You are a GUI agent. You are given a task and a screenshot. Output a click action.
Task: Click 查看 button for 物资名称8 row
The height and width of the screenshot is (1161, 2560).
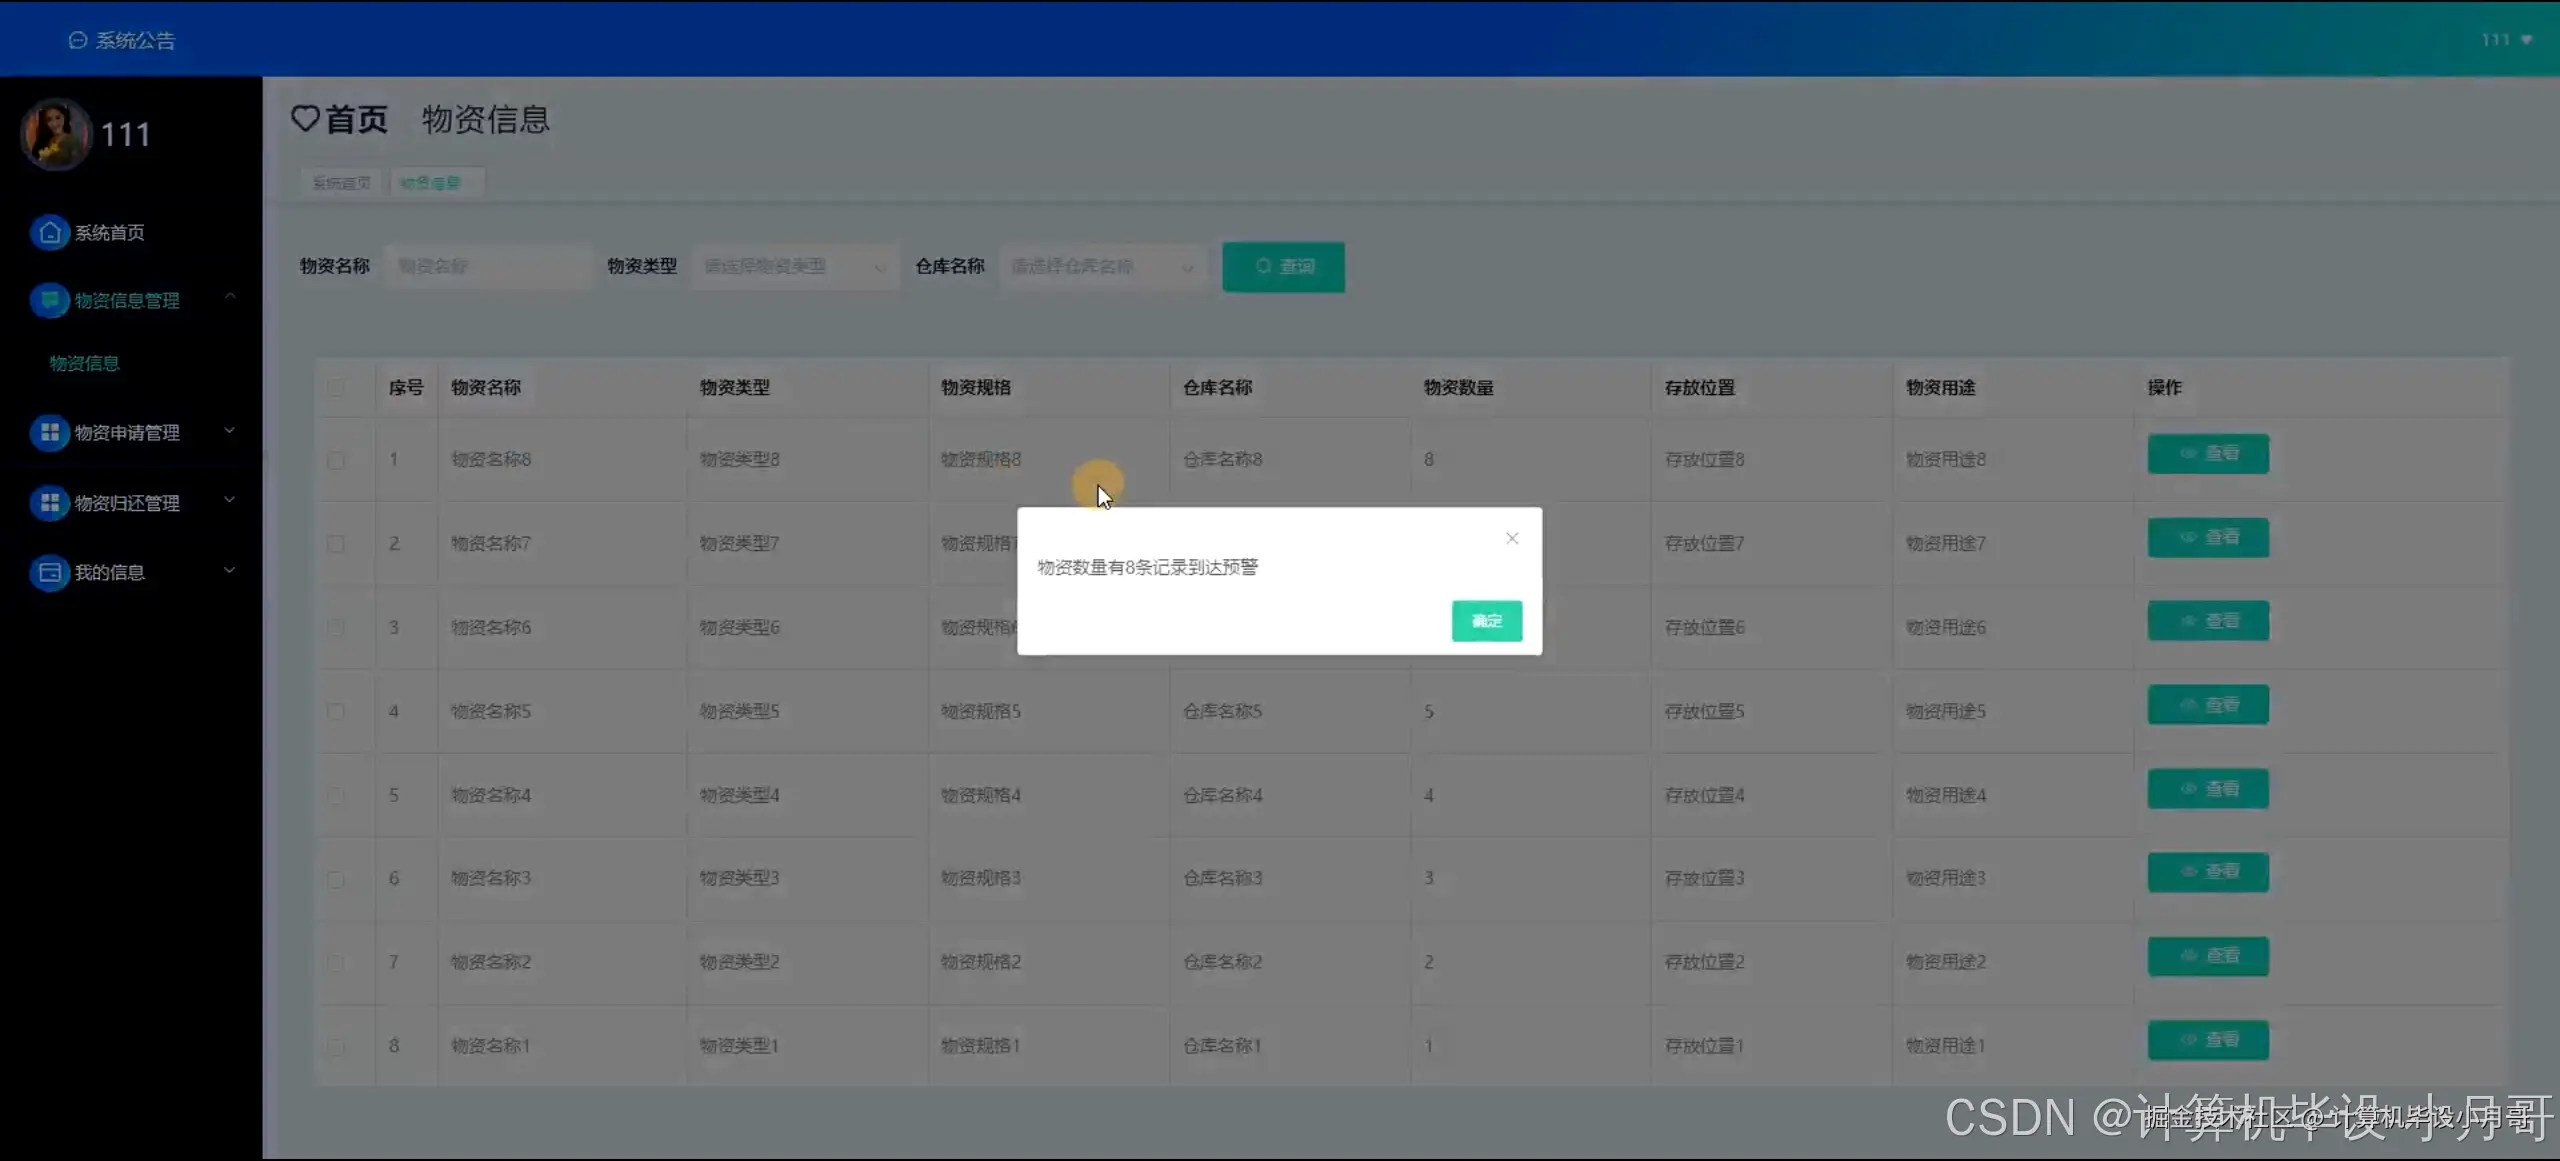(2207, 454)
